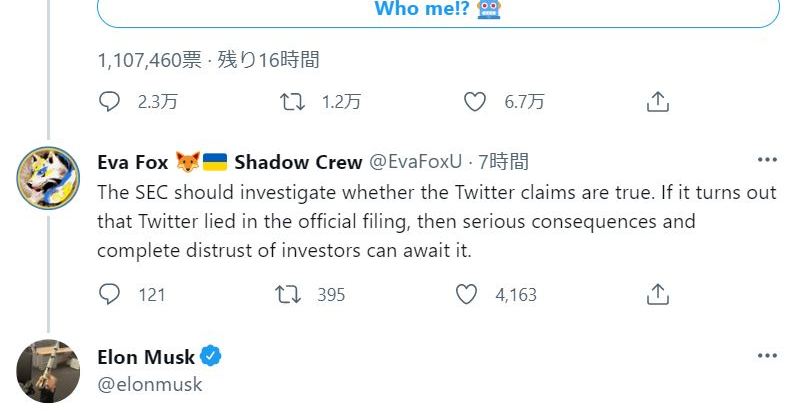795x416 pixels.
Task: Like the poll tweet with 6.7万 likes
Action: (x=476, y=102)
